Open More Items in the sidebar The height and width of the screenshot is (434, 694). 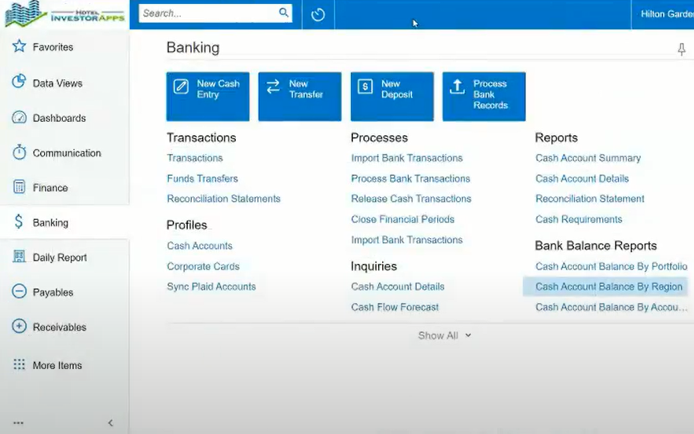(x=57, y=366)
